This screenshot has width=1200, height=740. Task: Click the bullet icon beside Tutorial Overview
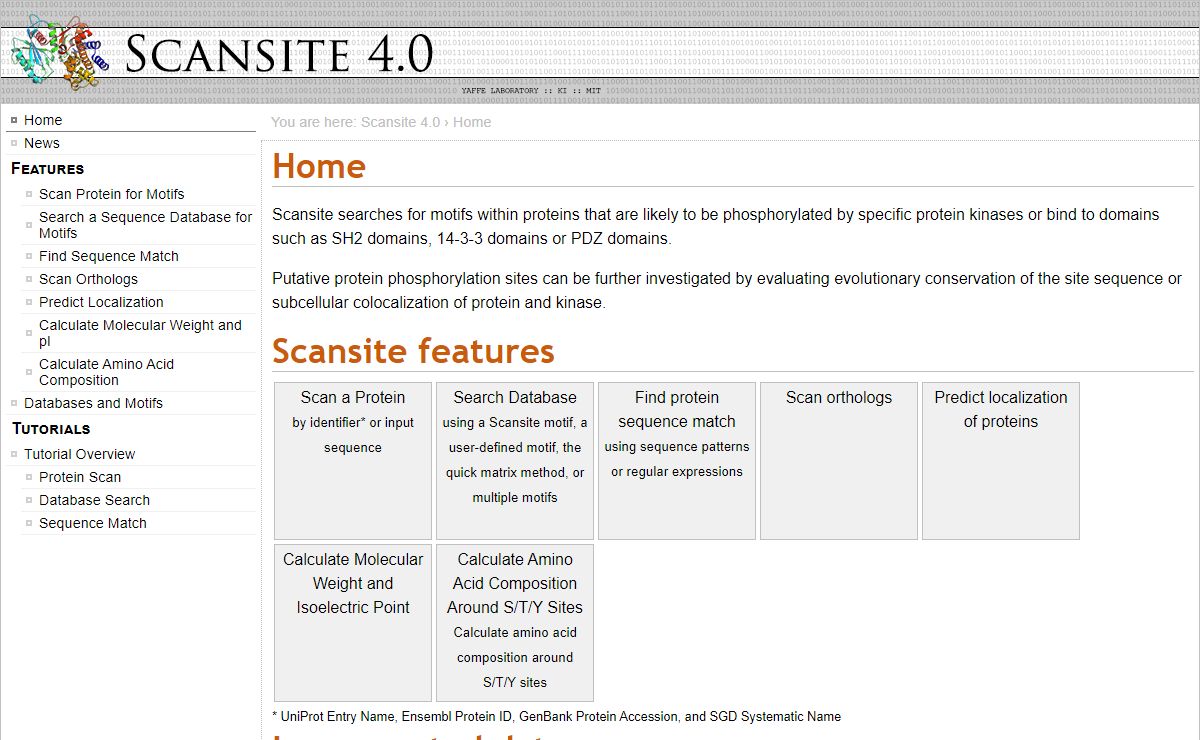[14, 454]
